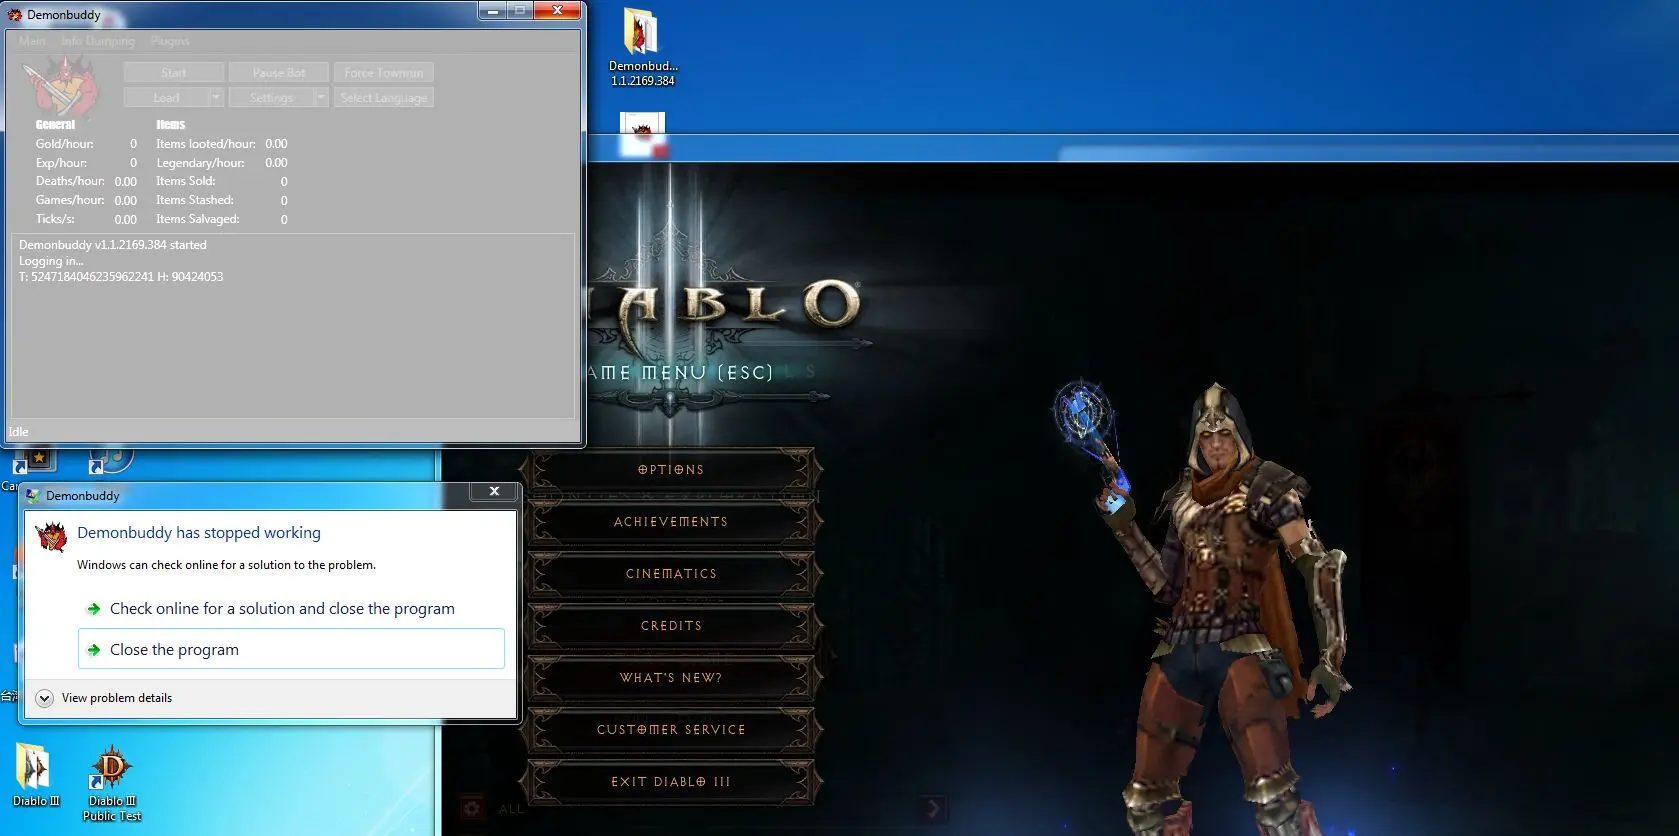Open the Settings button dropdown arrow
This screenshot has width=1679, height=836.
pyautogui.click(x=321, y=98)
